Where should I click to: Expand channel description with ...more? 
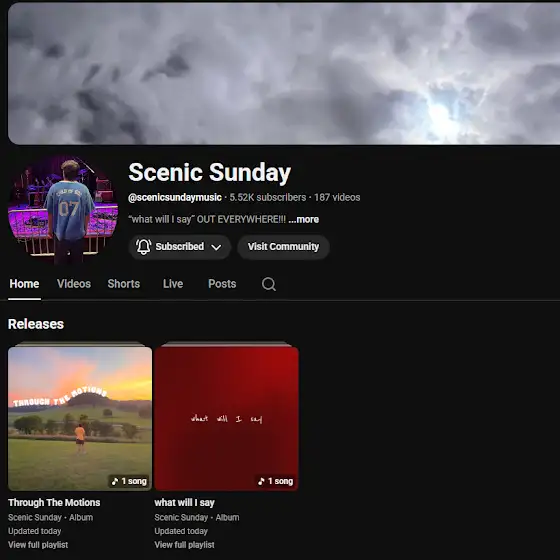[x=304, y=219]
